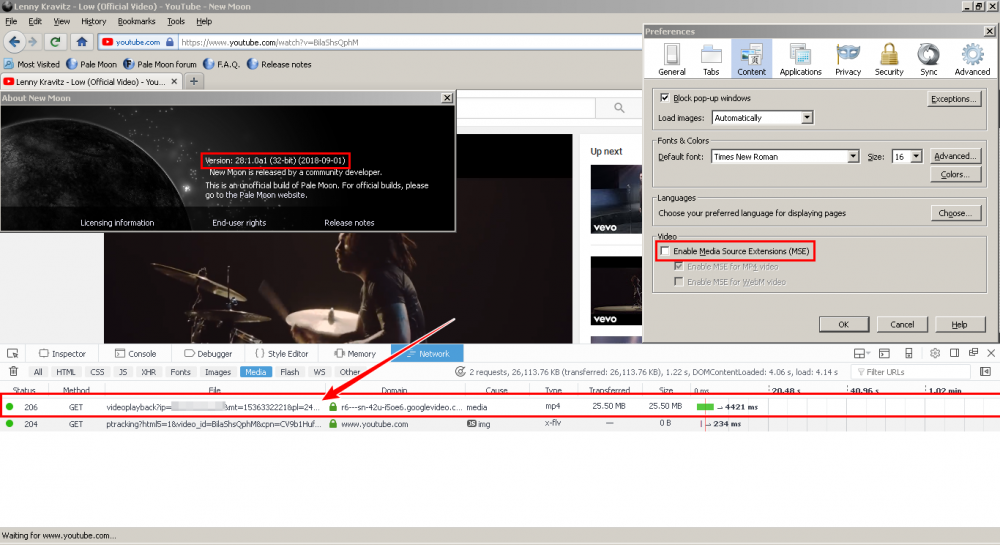The width and height of the screenshot is (1000, 545).
Task: Open the Edit menu
Action: (35, 21)
